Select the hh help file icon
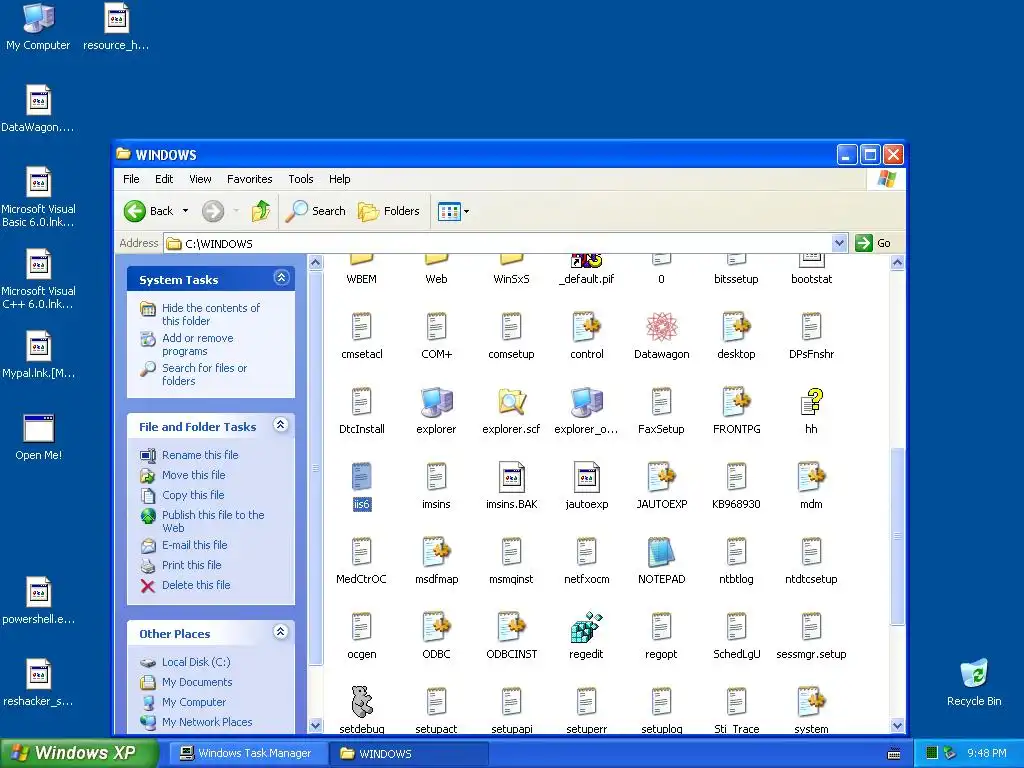The width and height of the screenshot is (1024, 768). coord(811,402)
